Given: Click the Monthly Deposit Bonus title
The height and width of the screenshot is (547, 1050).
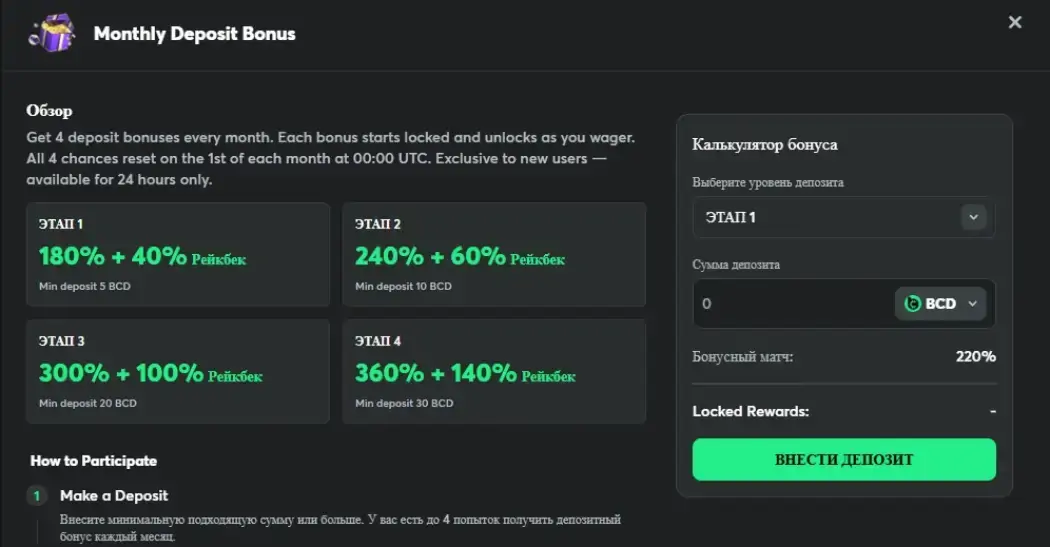Looking at the screenshot, I should [x=194, y=34].
